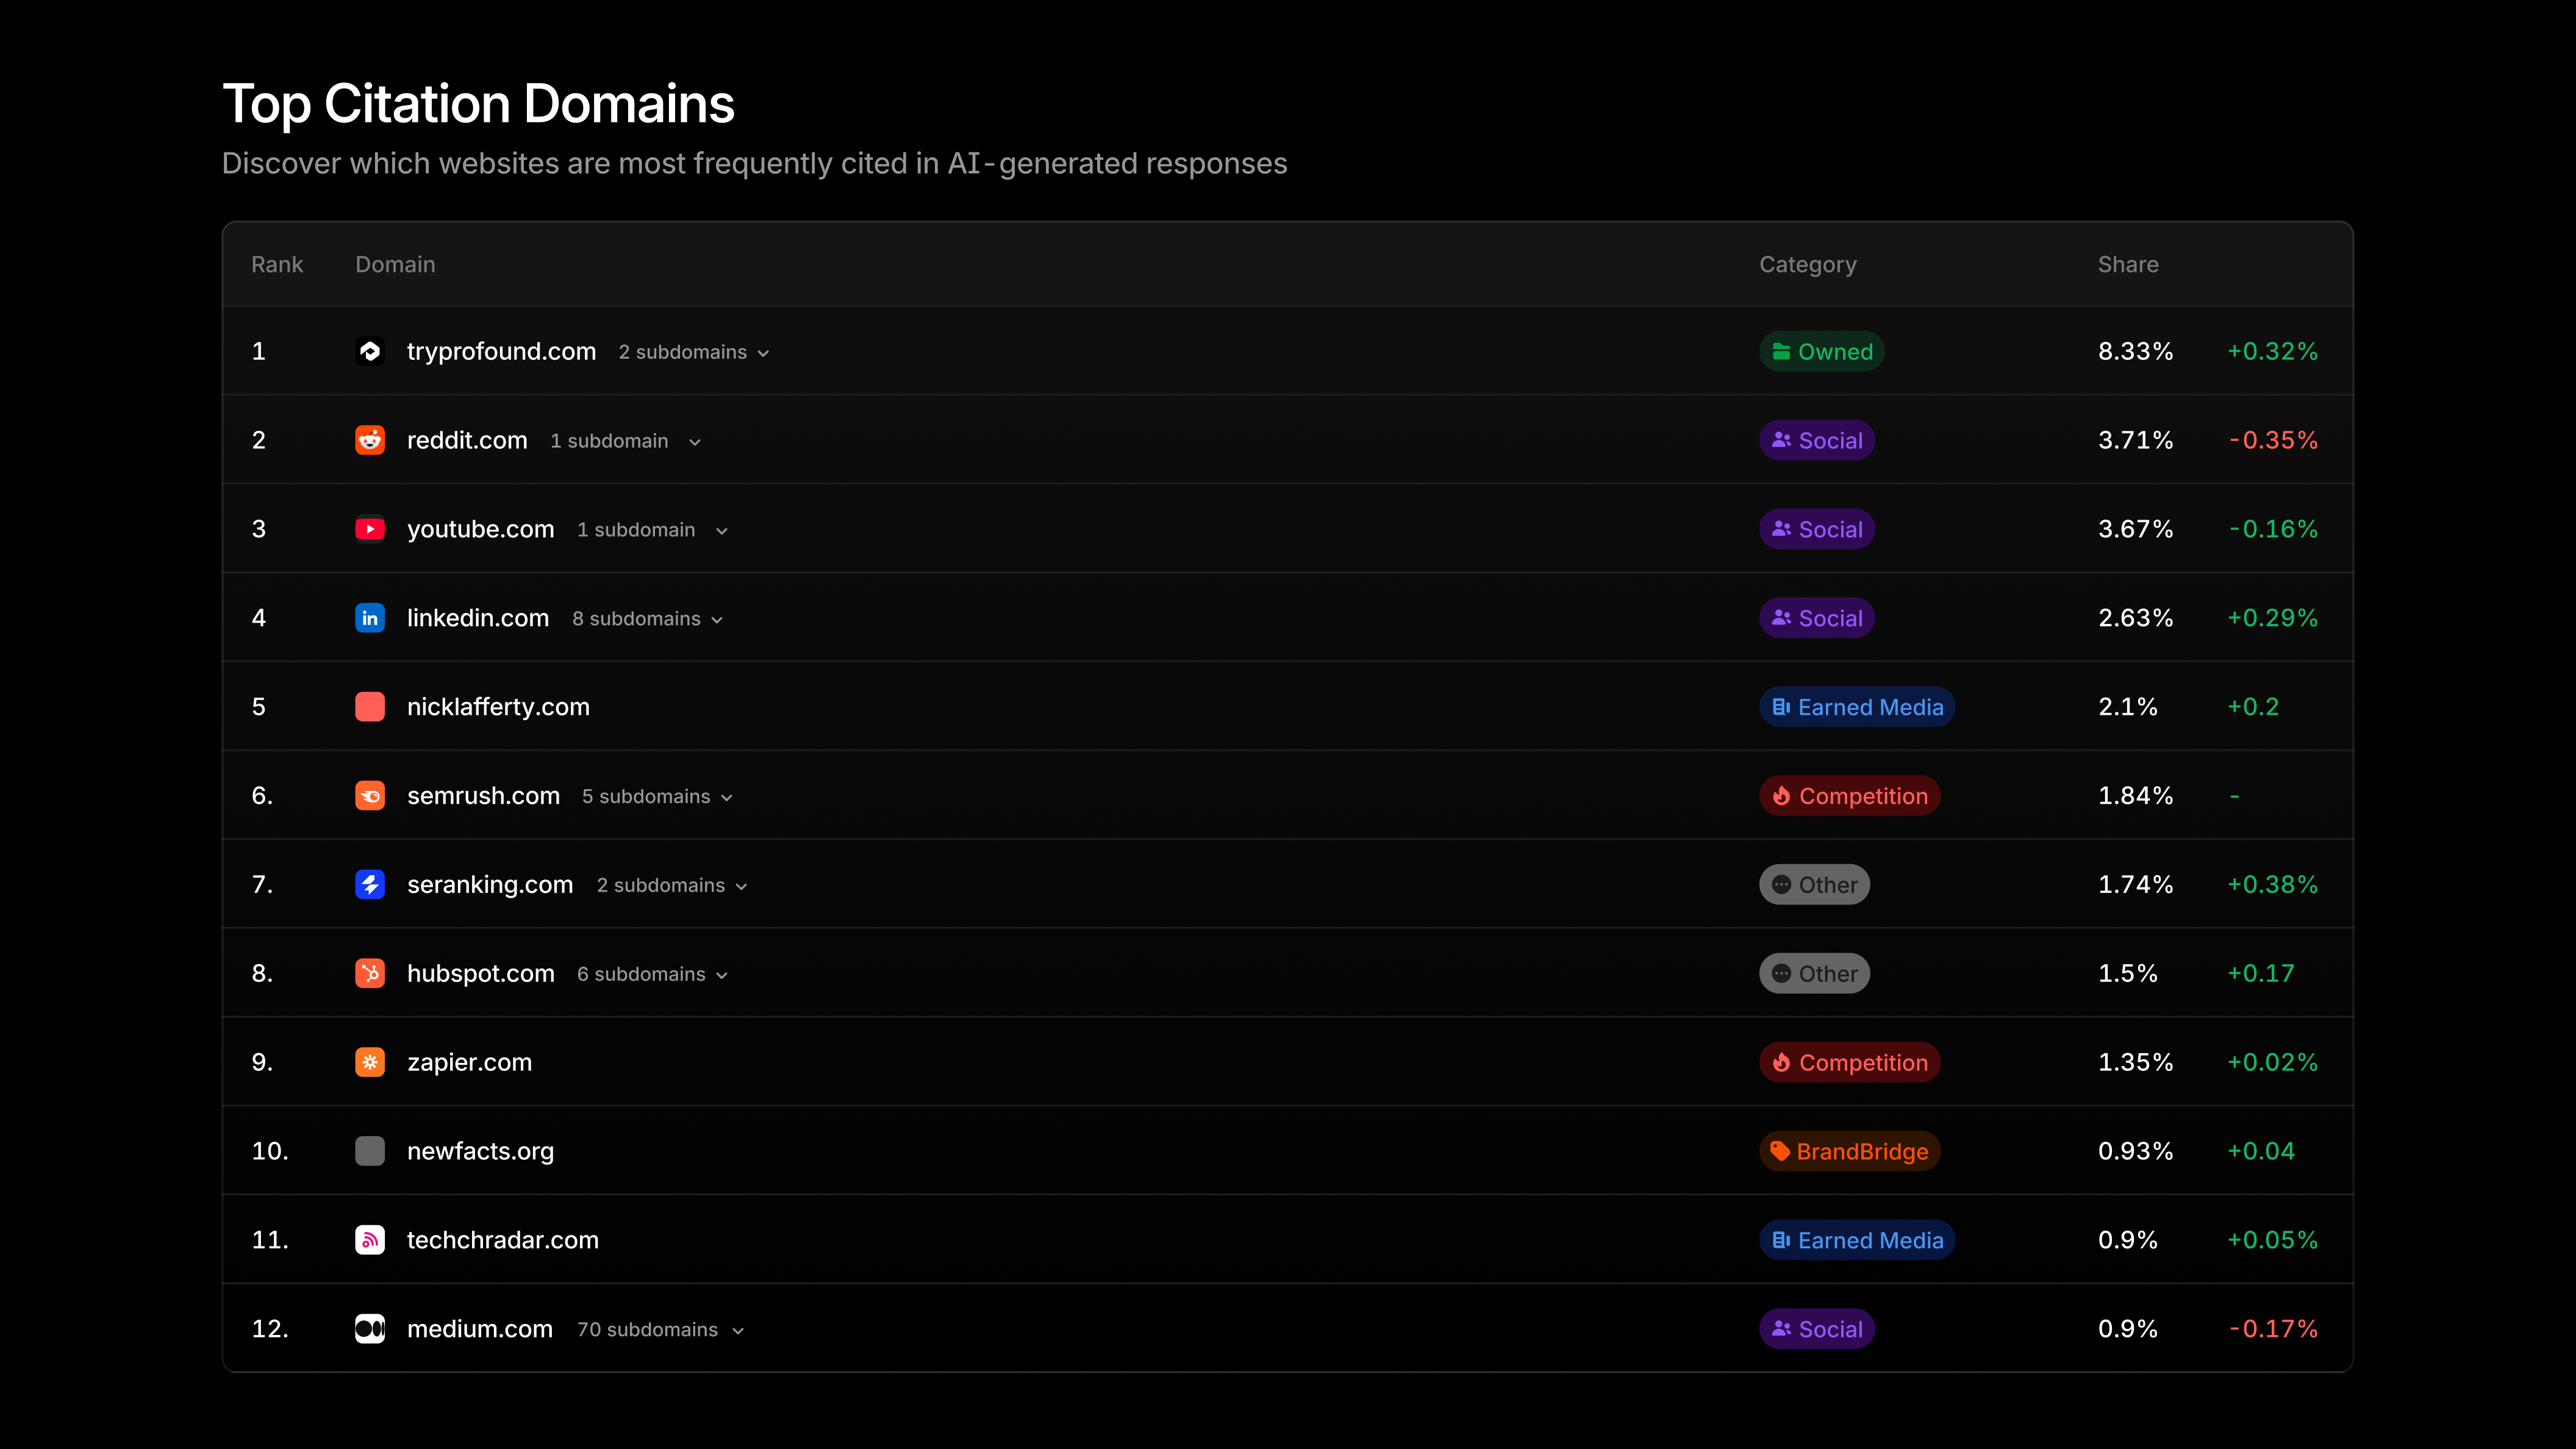This screenshot has width=2576, height=1449.
Task: Expand medium.com 70 subdomains
Action: pyautogui.click(x=661, y=1330)
